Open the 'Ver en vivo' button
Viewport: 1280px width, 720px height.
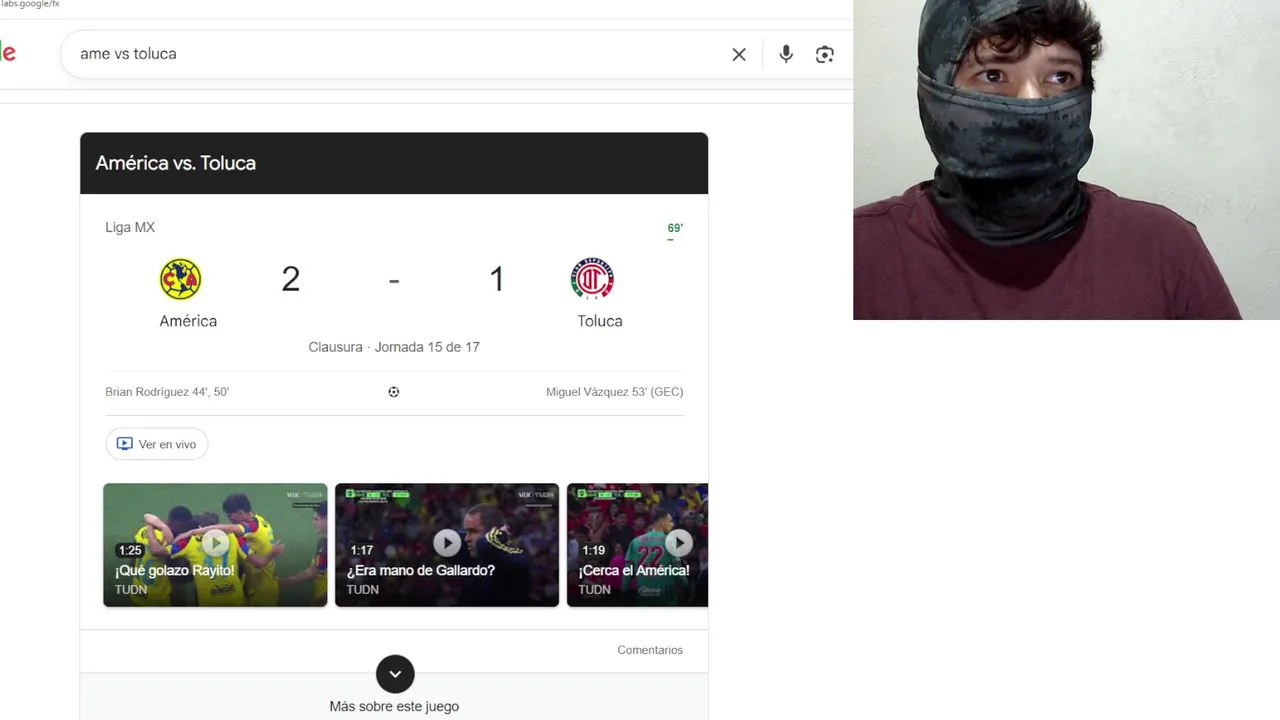157,444
